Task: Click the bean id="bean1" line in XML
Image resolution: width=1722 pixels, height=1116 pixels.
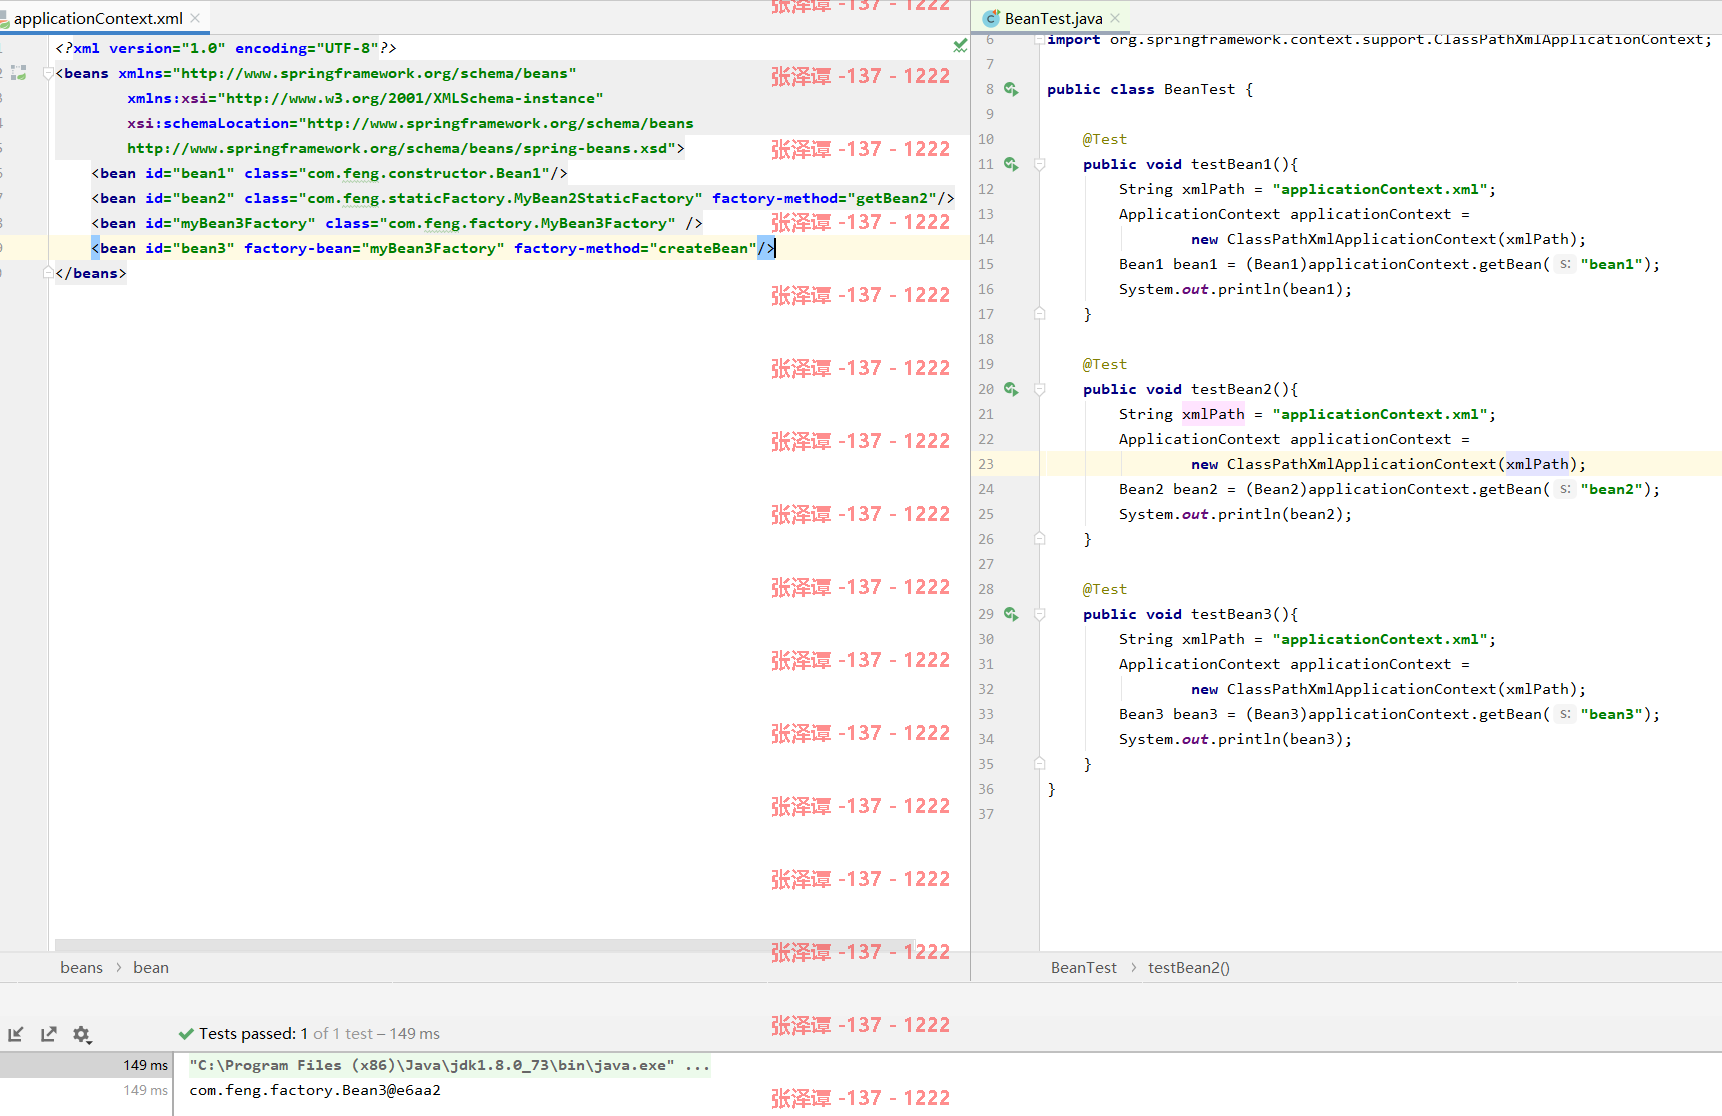Action: 329,173
